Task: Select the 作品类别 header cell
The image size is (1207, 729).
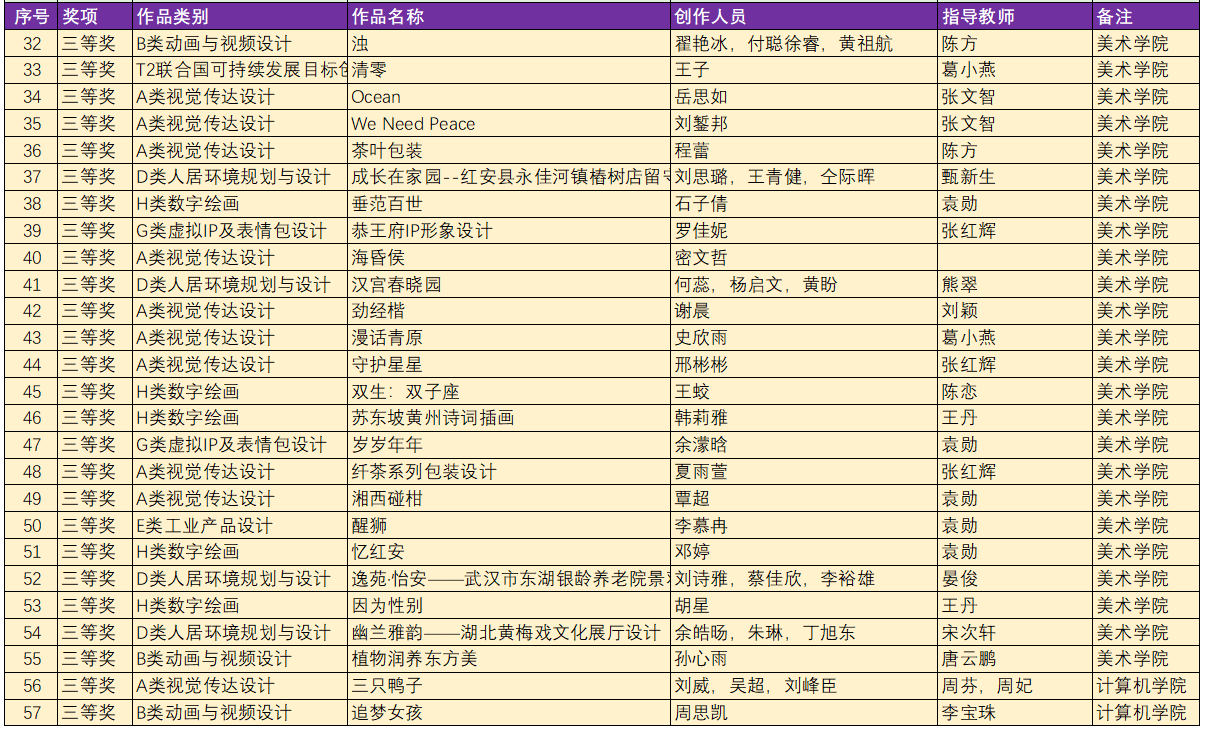Action: (240, 17)
